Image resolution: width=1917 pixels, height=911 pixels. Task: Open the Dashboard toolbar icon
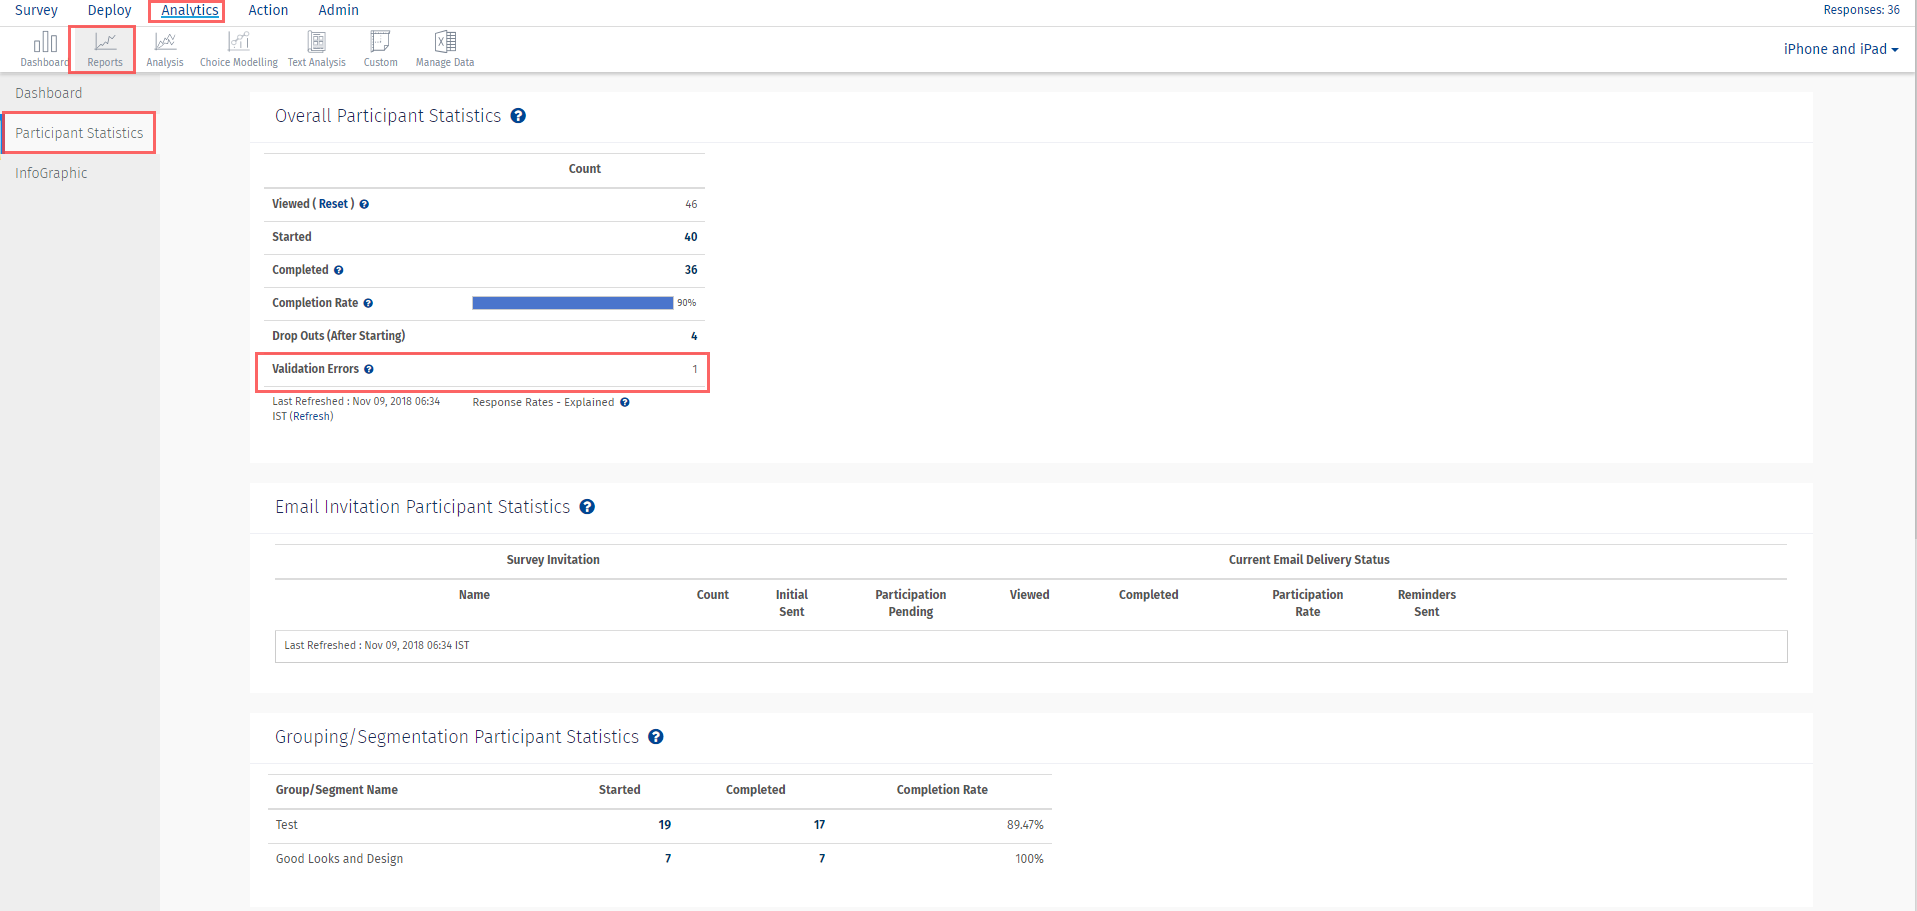(45, 48)
